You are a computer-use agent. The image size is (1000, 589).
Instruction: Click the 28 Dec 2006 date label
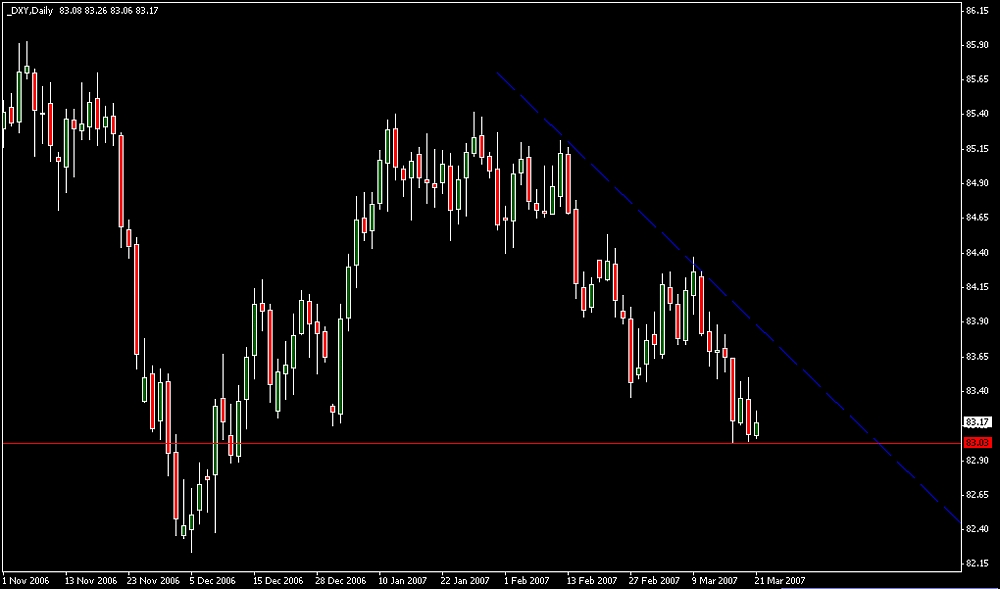(x=339, y=580)
